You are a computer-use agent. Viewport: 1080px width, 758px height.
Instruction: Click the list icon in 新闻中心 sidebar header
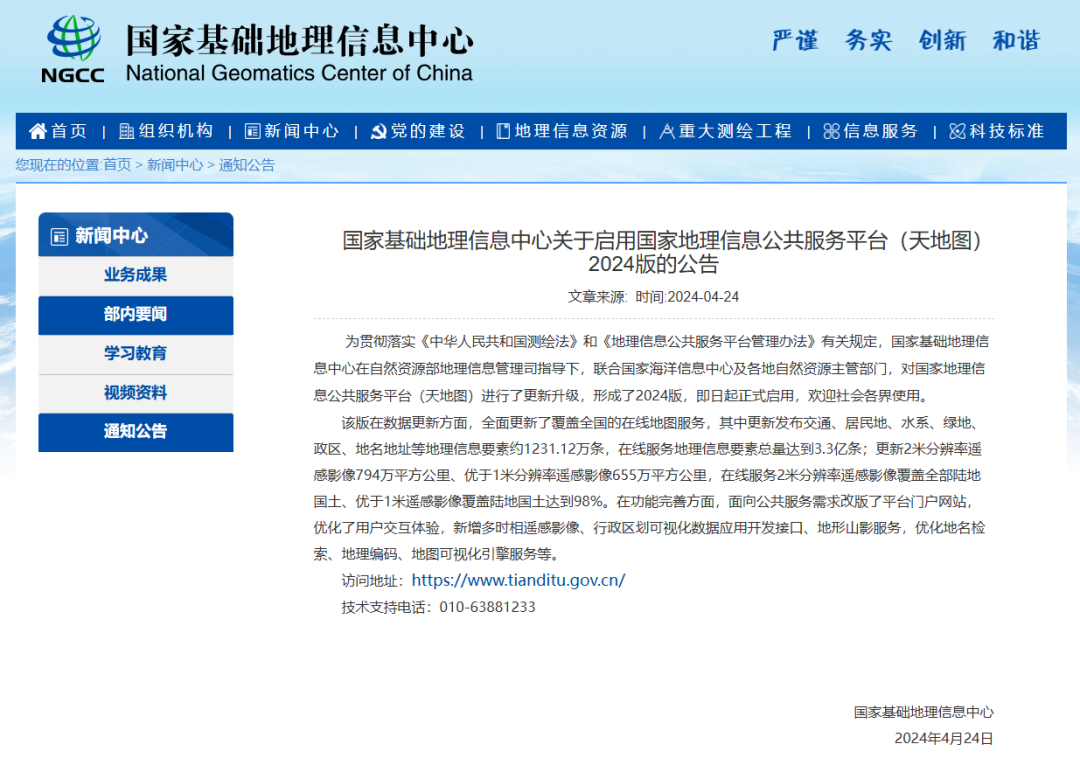[59, 237]
